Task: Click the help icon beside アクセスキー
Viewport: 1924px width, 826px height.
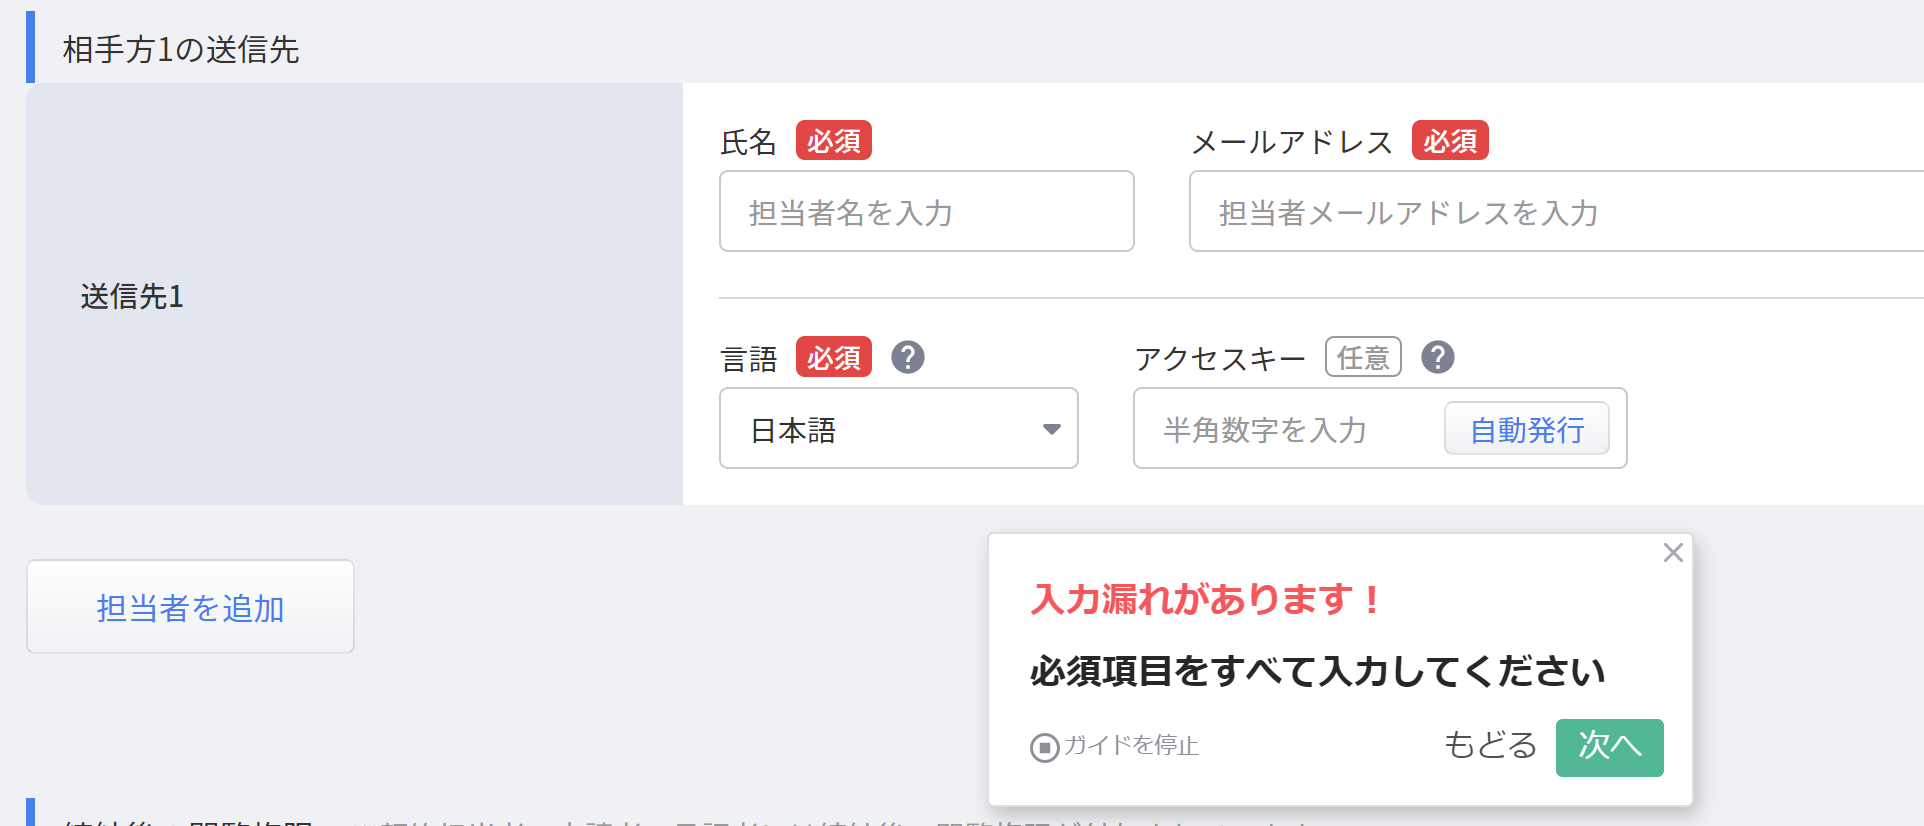Action: [1438, 357]
